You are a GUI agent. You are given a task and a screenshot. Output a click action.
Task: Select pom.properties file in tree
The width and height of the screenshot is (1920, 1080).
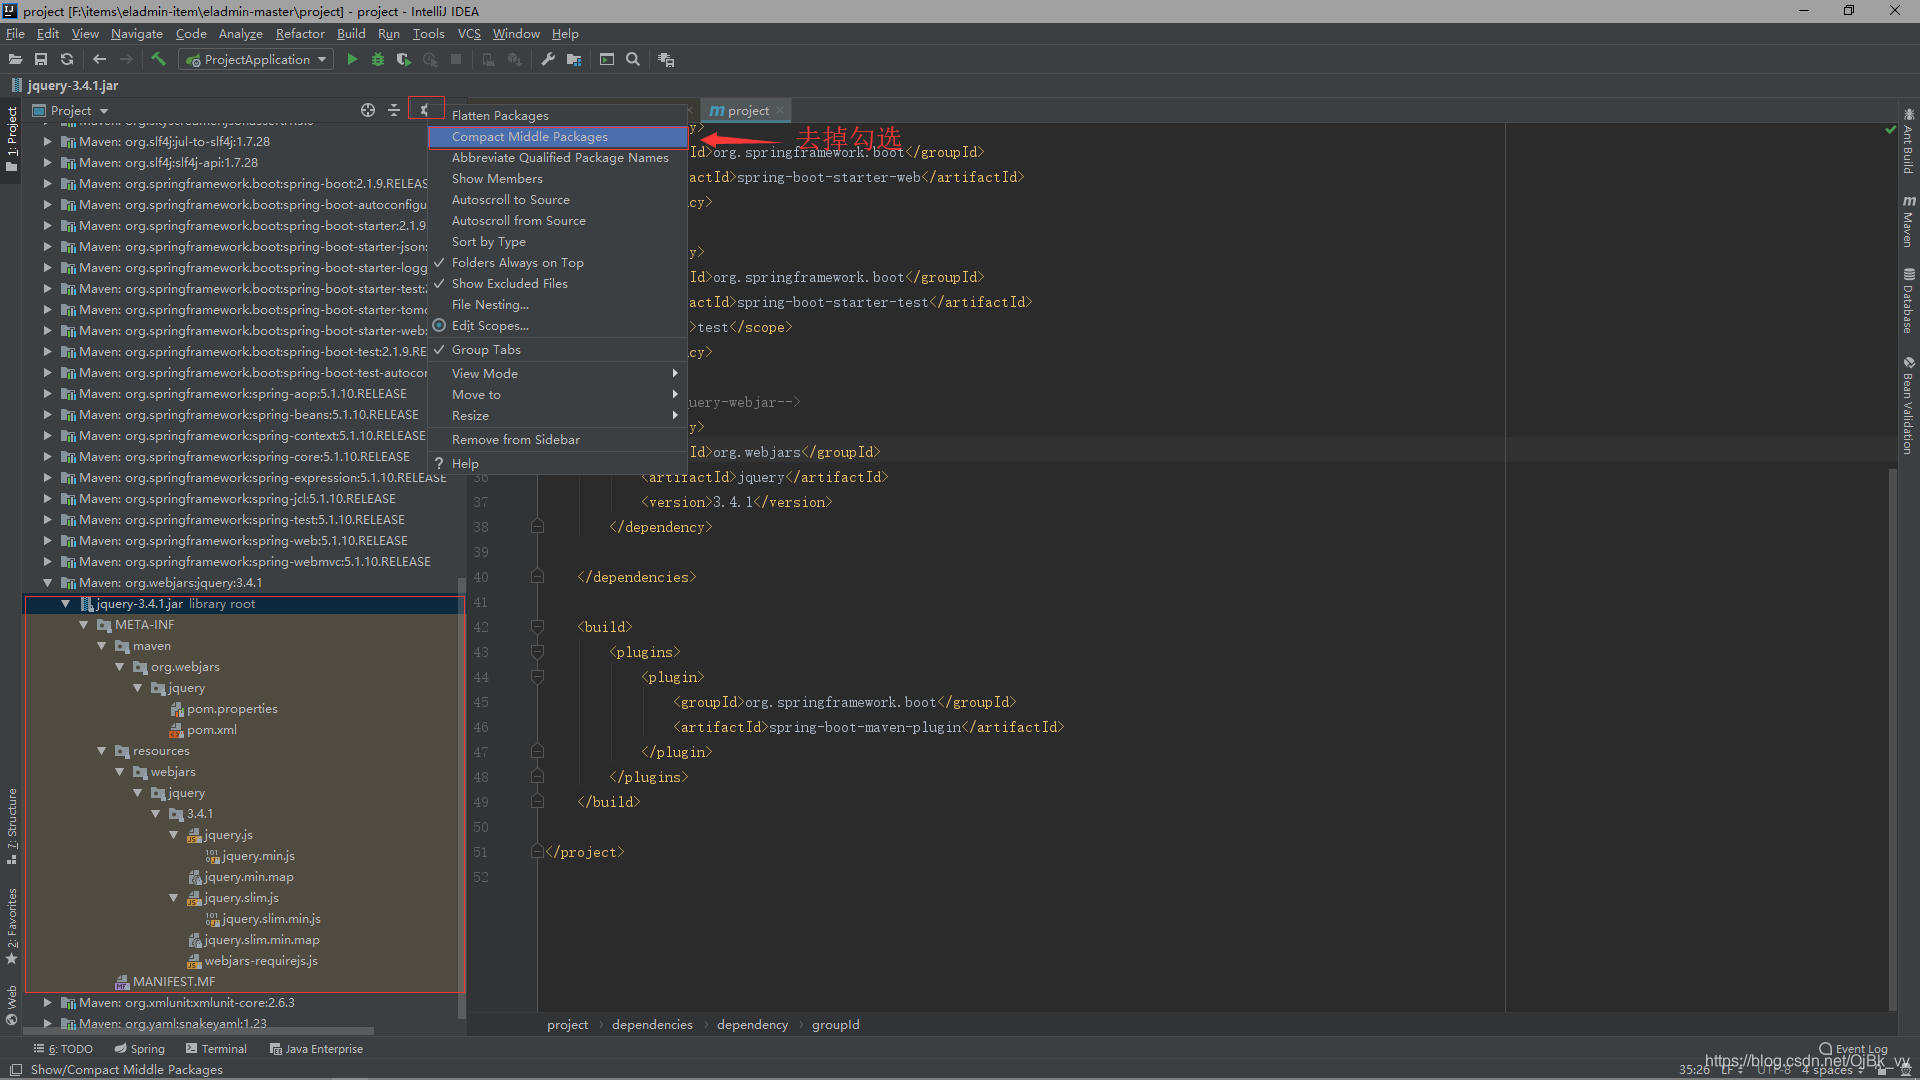click(x=232, y=709)
